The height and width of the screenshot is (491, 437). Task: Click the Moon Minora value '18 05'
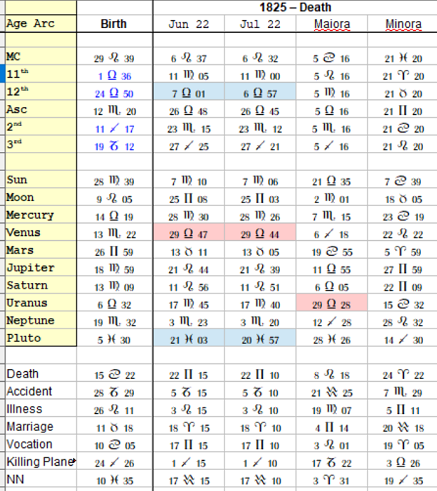click(x=403, y=199)
